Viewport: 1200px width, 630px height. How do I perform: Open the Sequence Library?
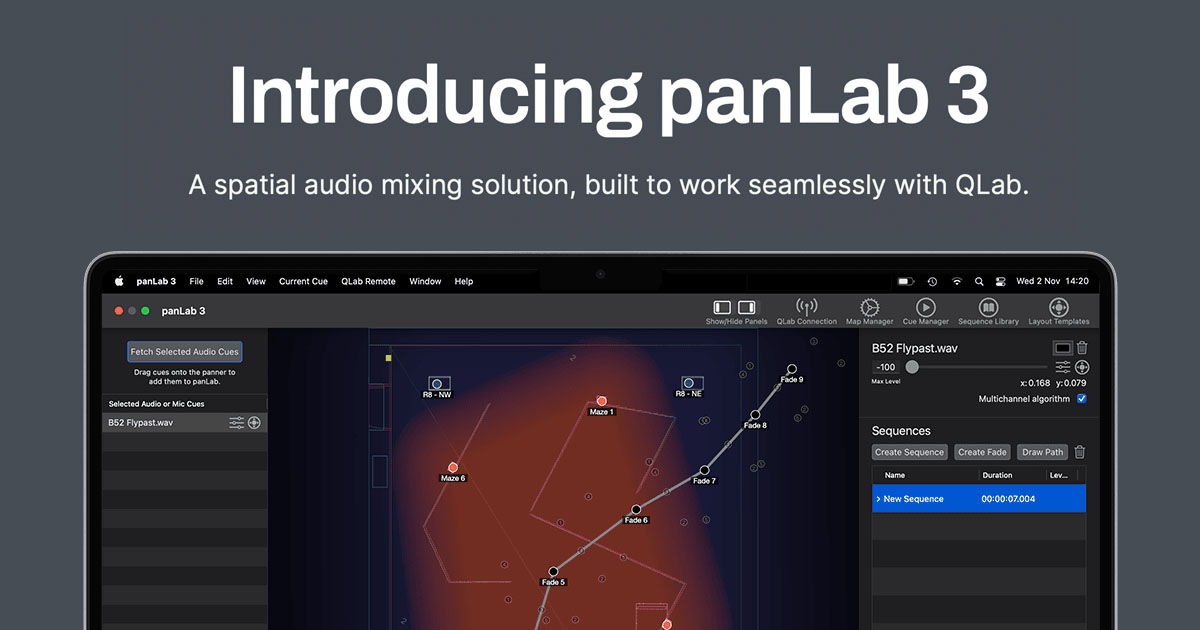click(988, 309)
